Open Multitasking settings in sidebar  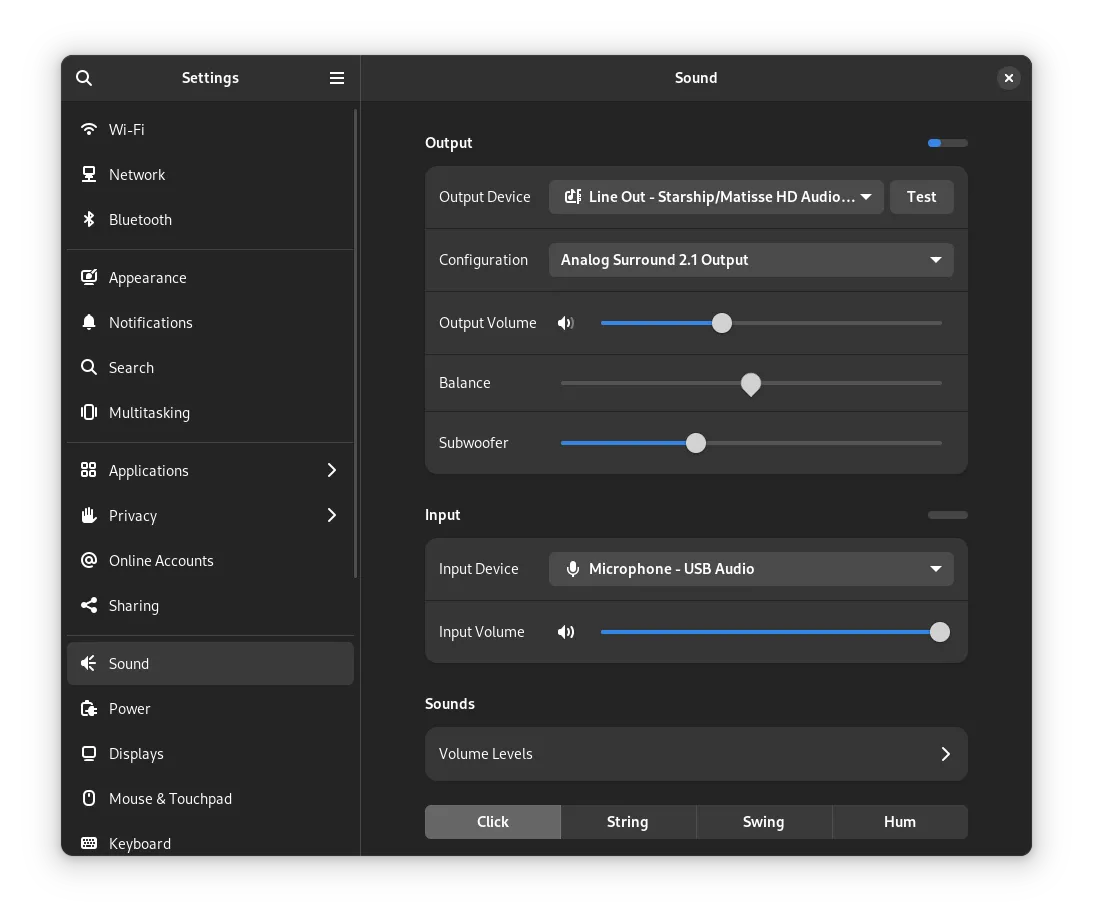pos(149,413)
